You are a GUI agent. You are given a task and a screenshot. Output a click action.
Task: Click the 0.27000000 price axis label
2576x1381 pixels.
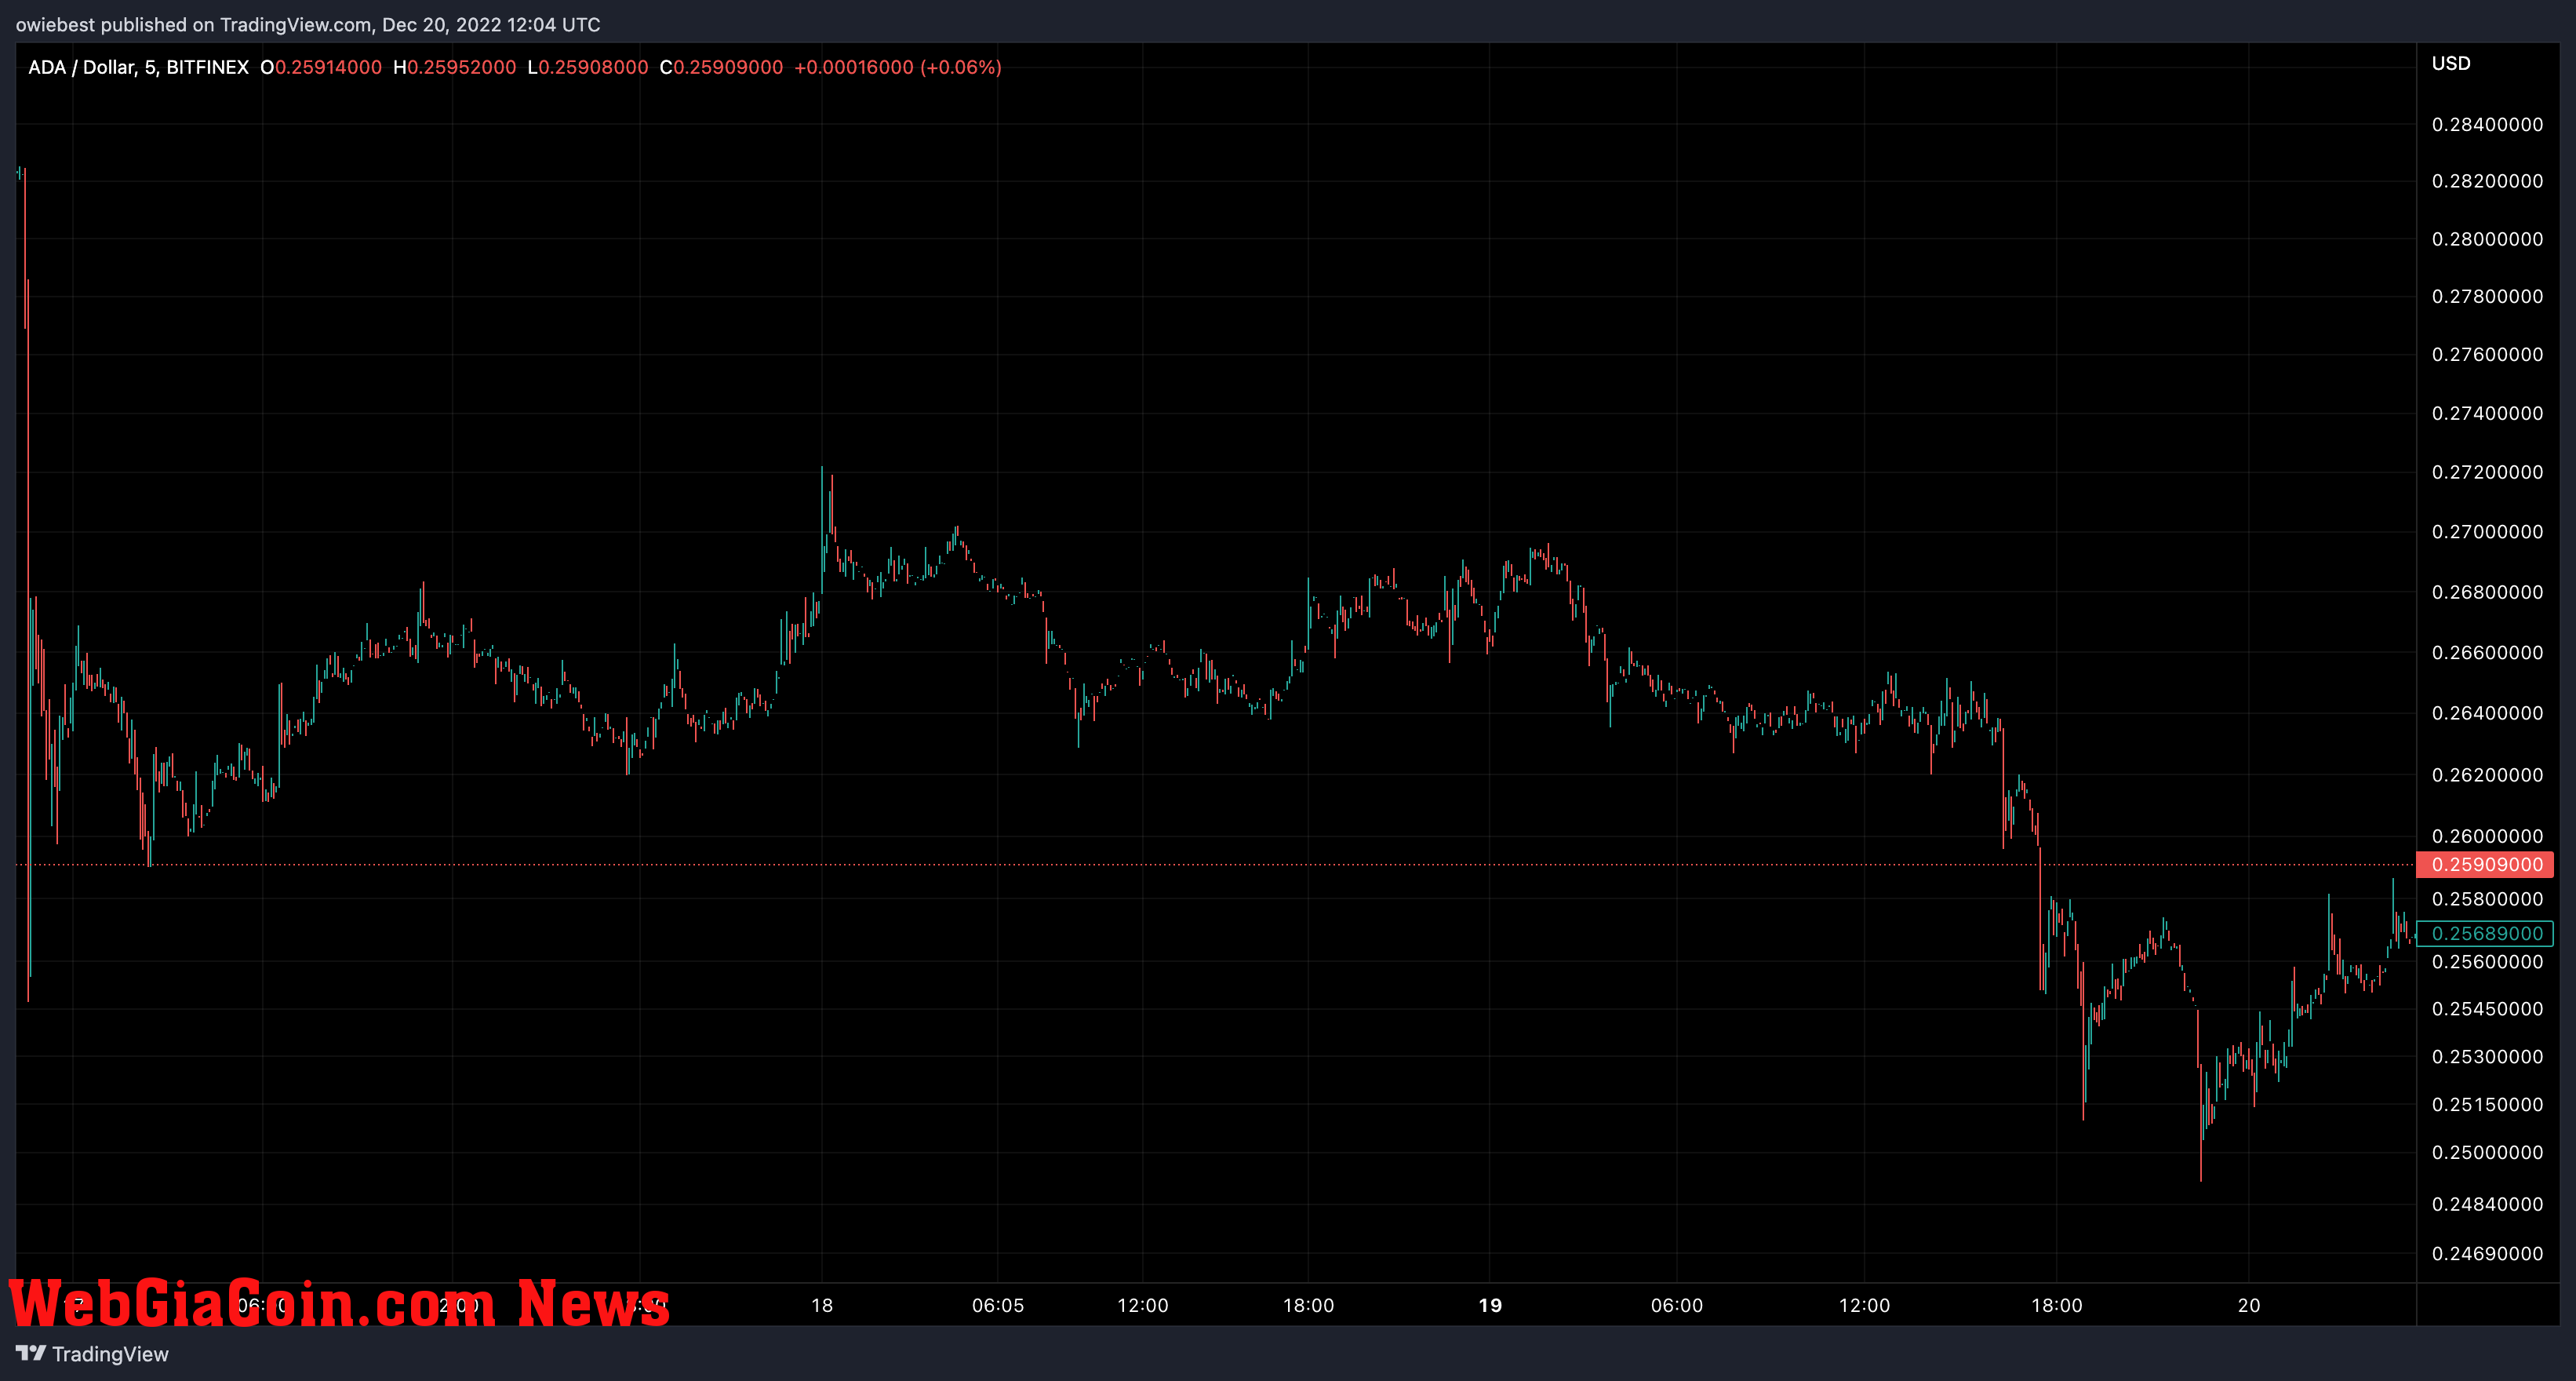pyautogui.click(x=2487, y=531)
